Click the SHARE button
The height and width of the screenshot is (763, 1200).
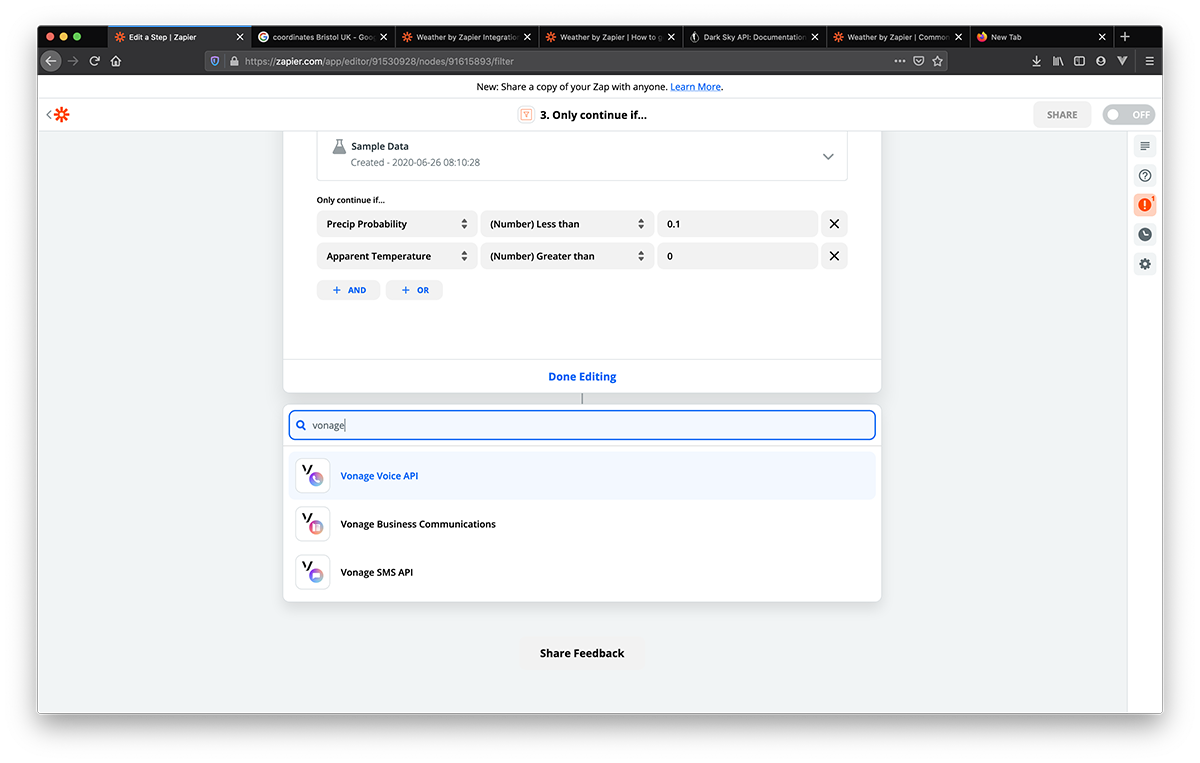(x=1062, y=115)
